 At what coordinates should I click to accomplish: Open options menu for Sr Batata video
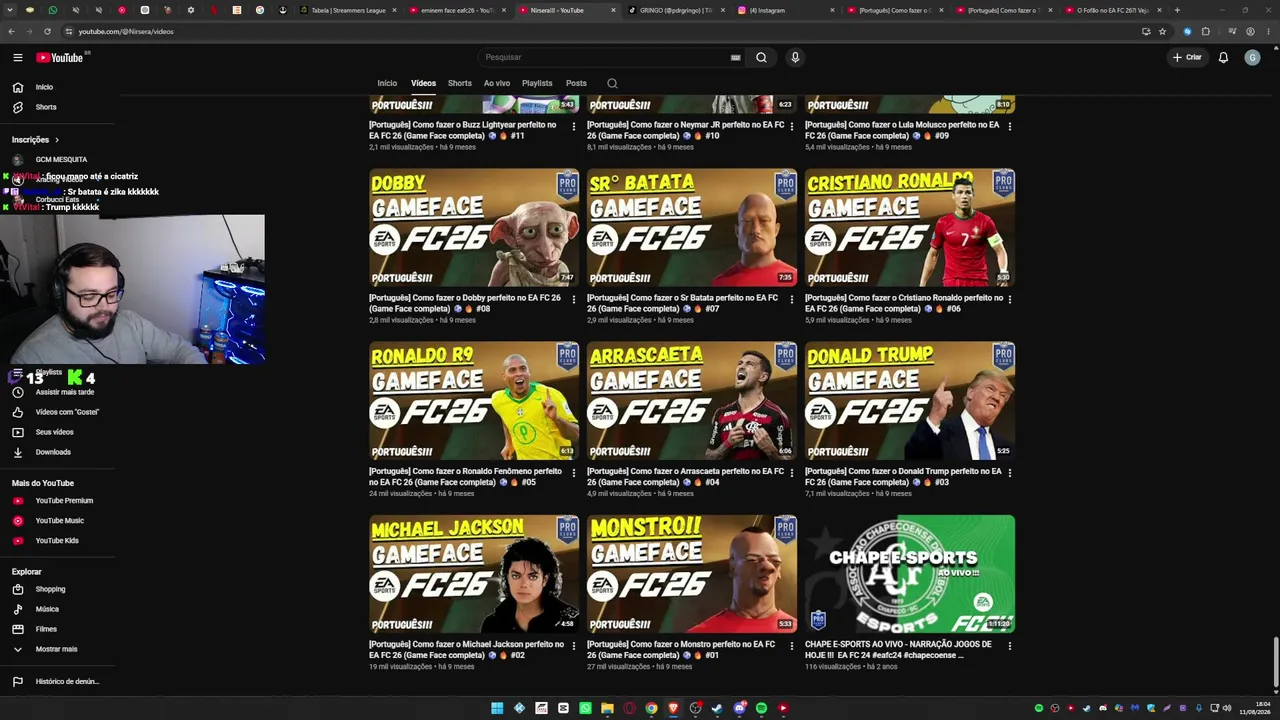tap(792, 300)
